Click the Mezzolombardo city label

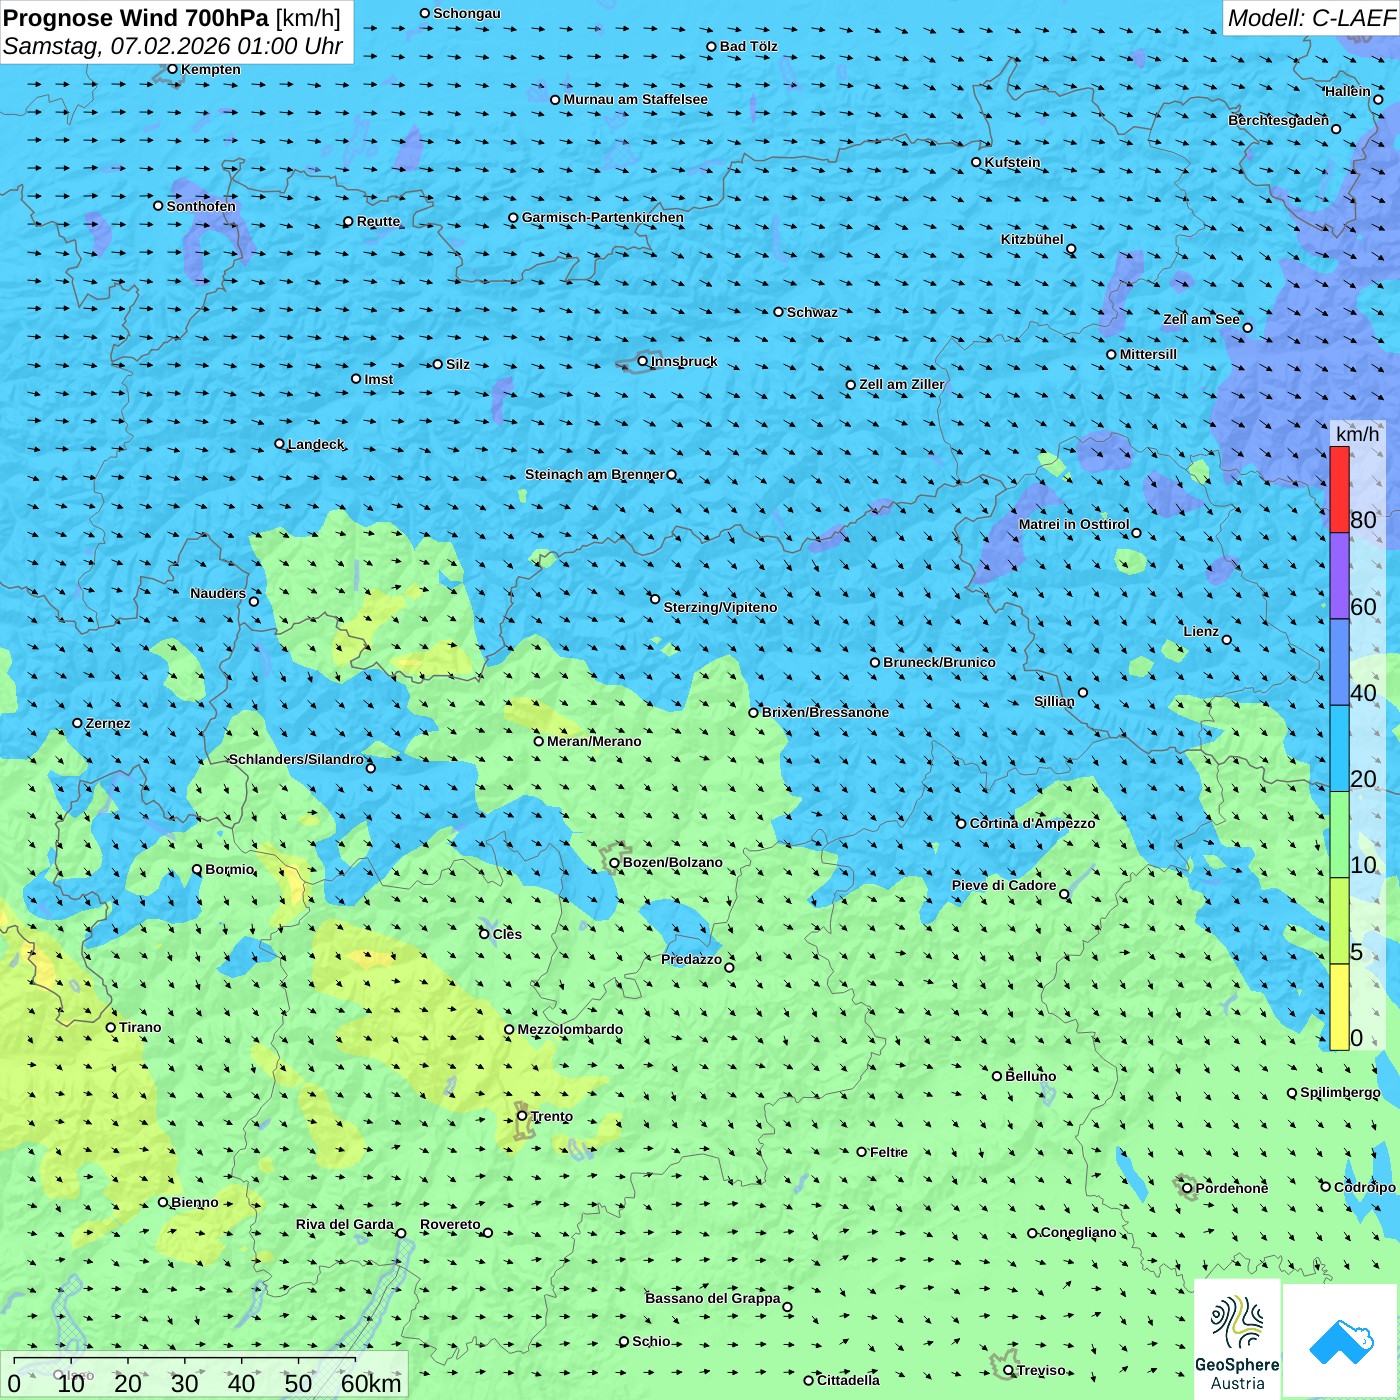(570, 1029)
